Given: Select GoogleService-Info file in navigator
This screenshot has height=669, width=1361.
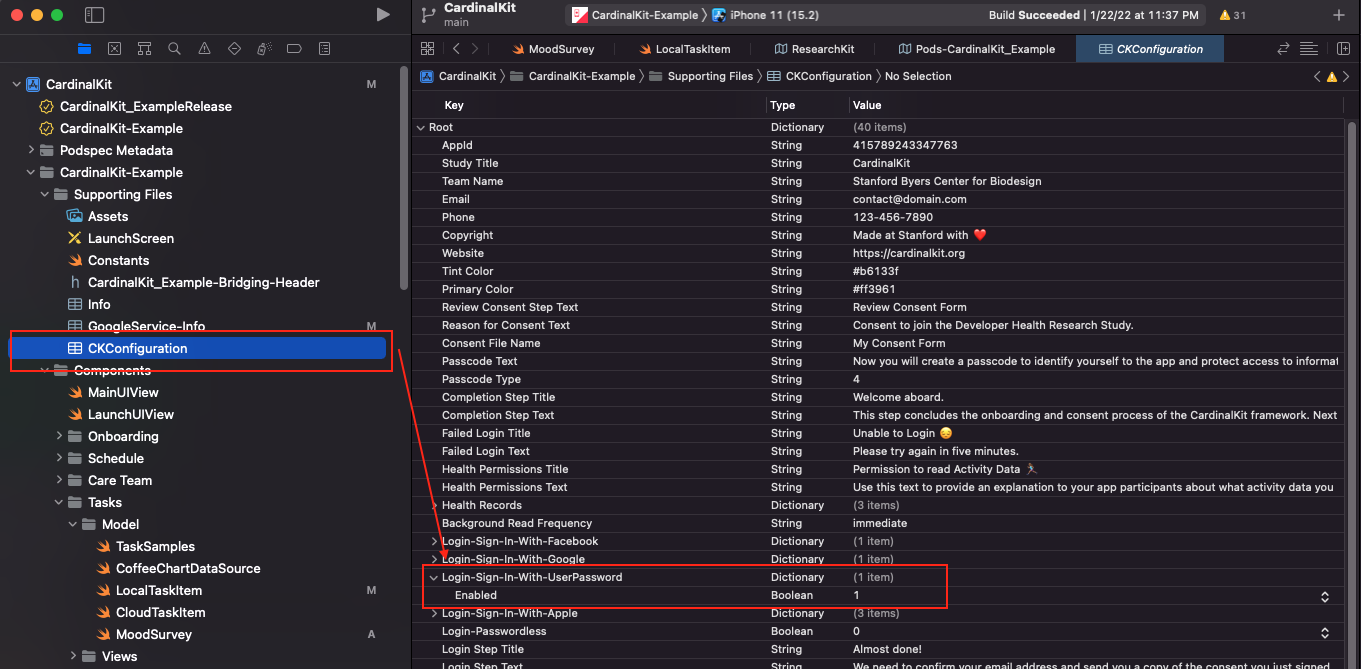Looking at the screenshot, I should (x=146, y=327).
